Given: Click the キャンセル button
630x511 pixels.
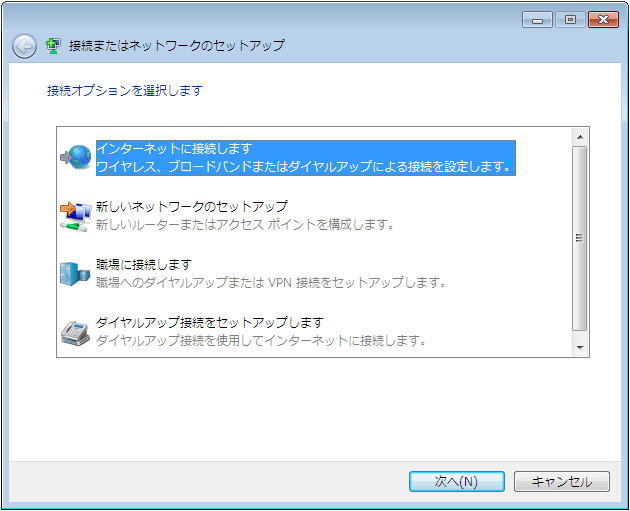Looking at the screenshot, I should click(x=562, y=481).
